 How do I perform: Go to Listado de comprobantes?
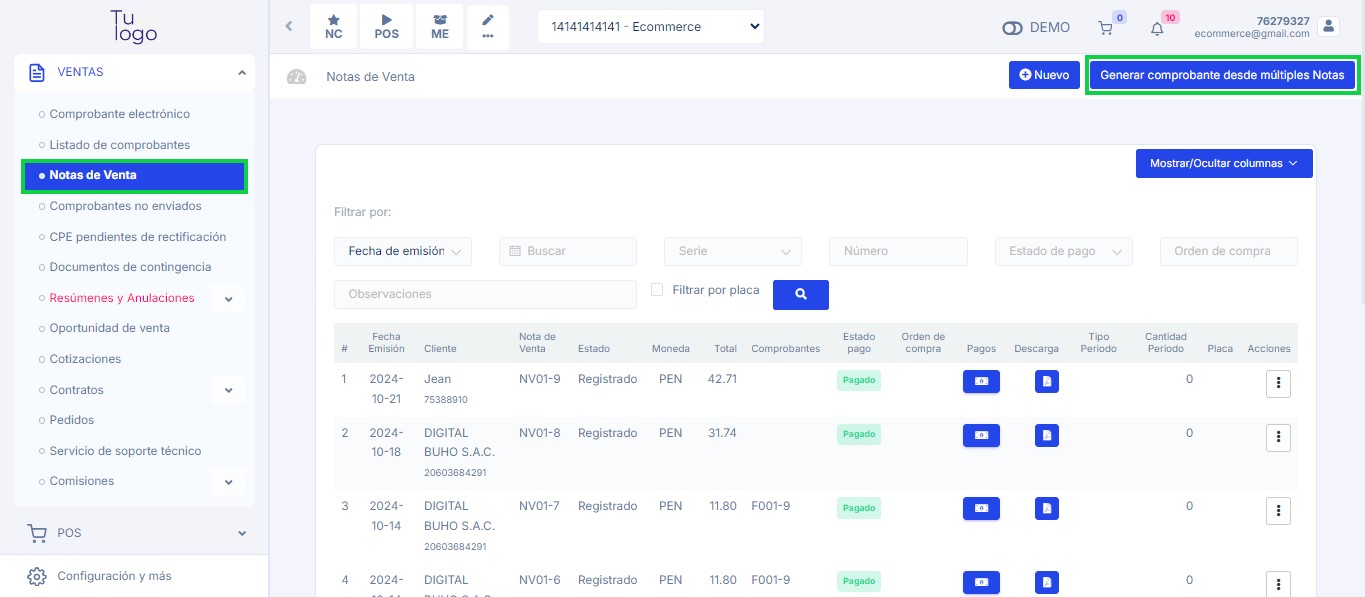click(119, 145)
